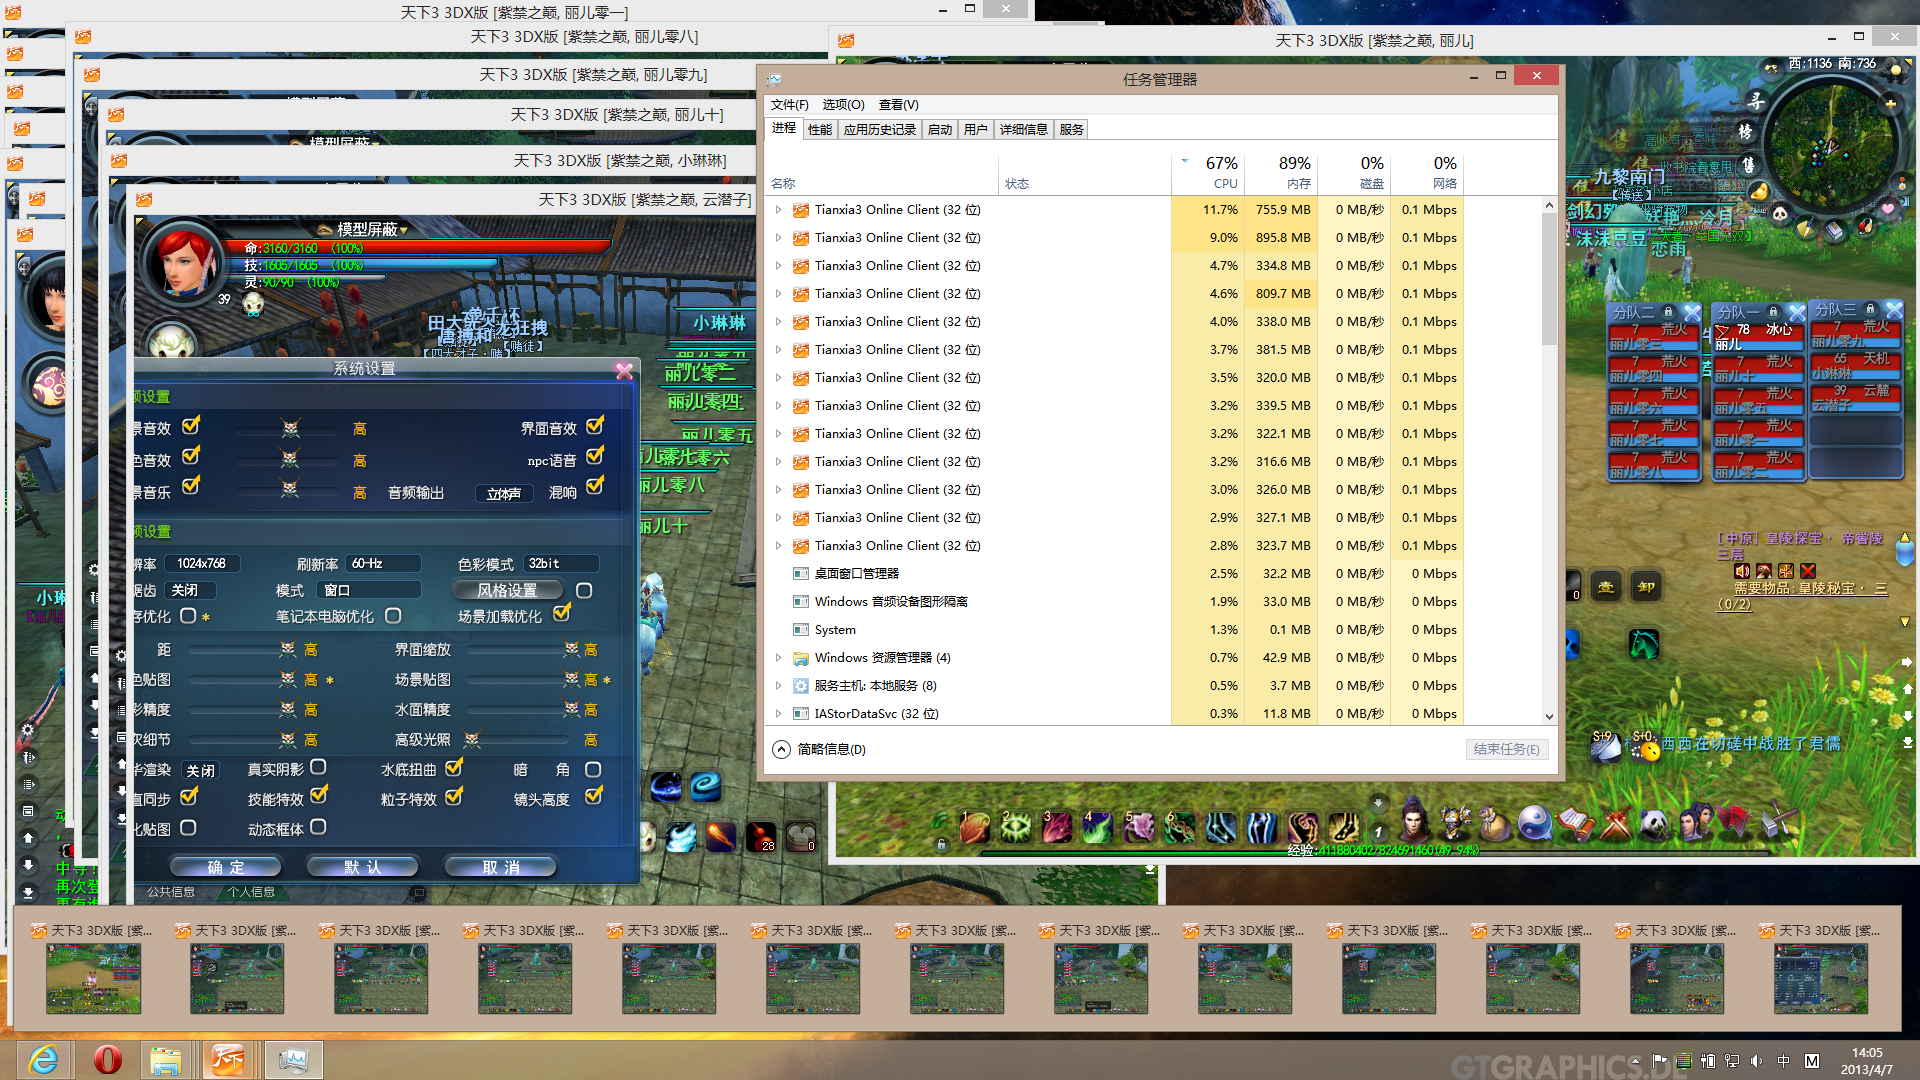Reset settings with the 默认 button

[x=362, y=867]
